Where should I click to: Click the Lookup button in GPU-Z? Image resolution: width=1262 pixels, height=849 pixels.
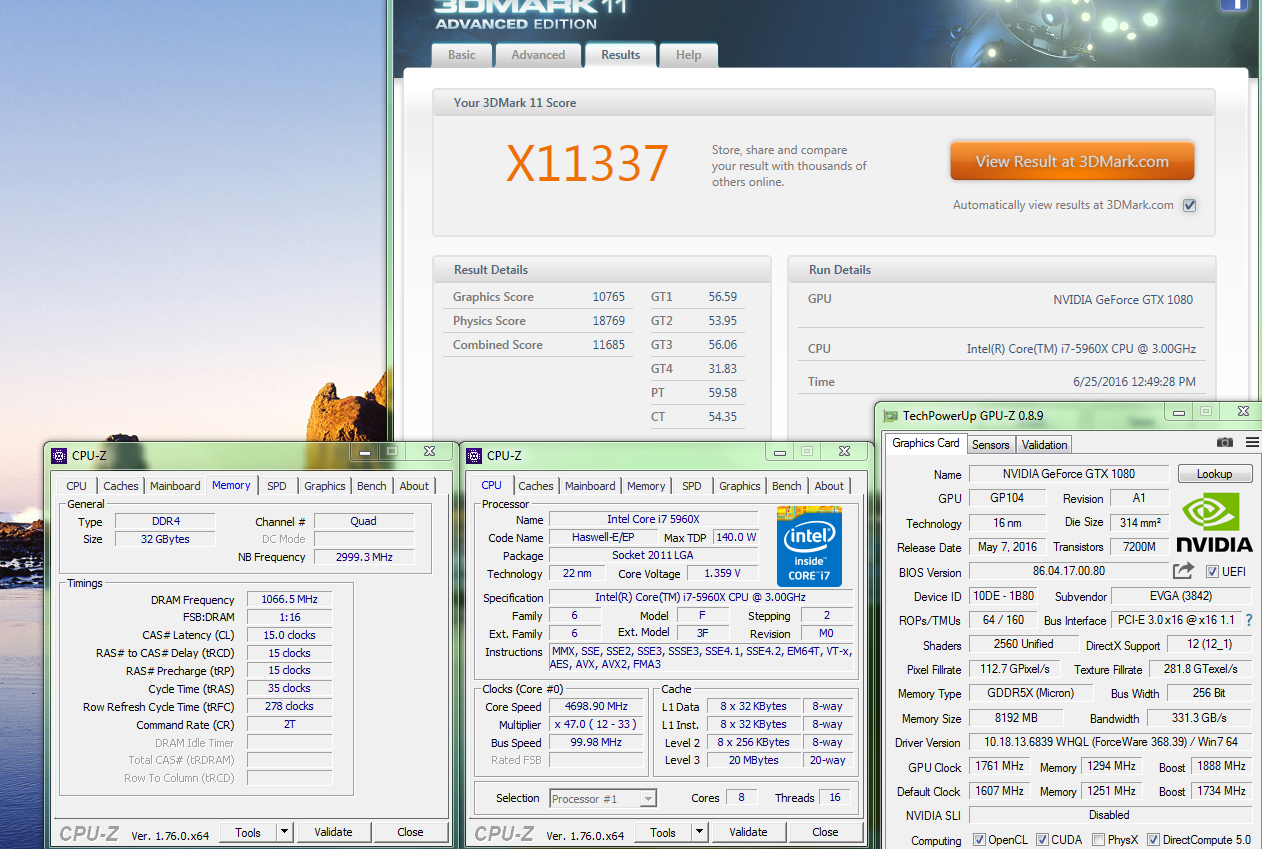click(x=1214, y=474)
